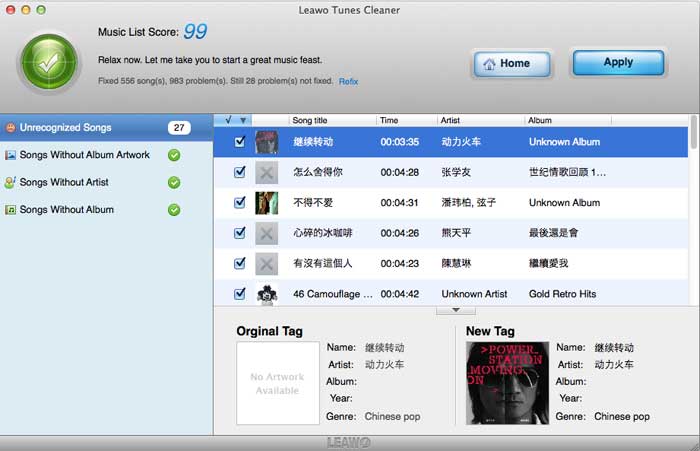700x451 pixels.
Task: Click the Songs Without Album music note icon
Action: tap(10, 209)
